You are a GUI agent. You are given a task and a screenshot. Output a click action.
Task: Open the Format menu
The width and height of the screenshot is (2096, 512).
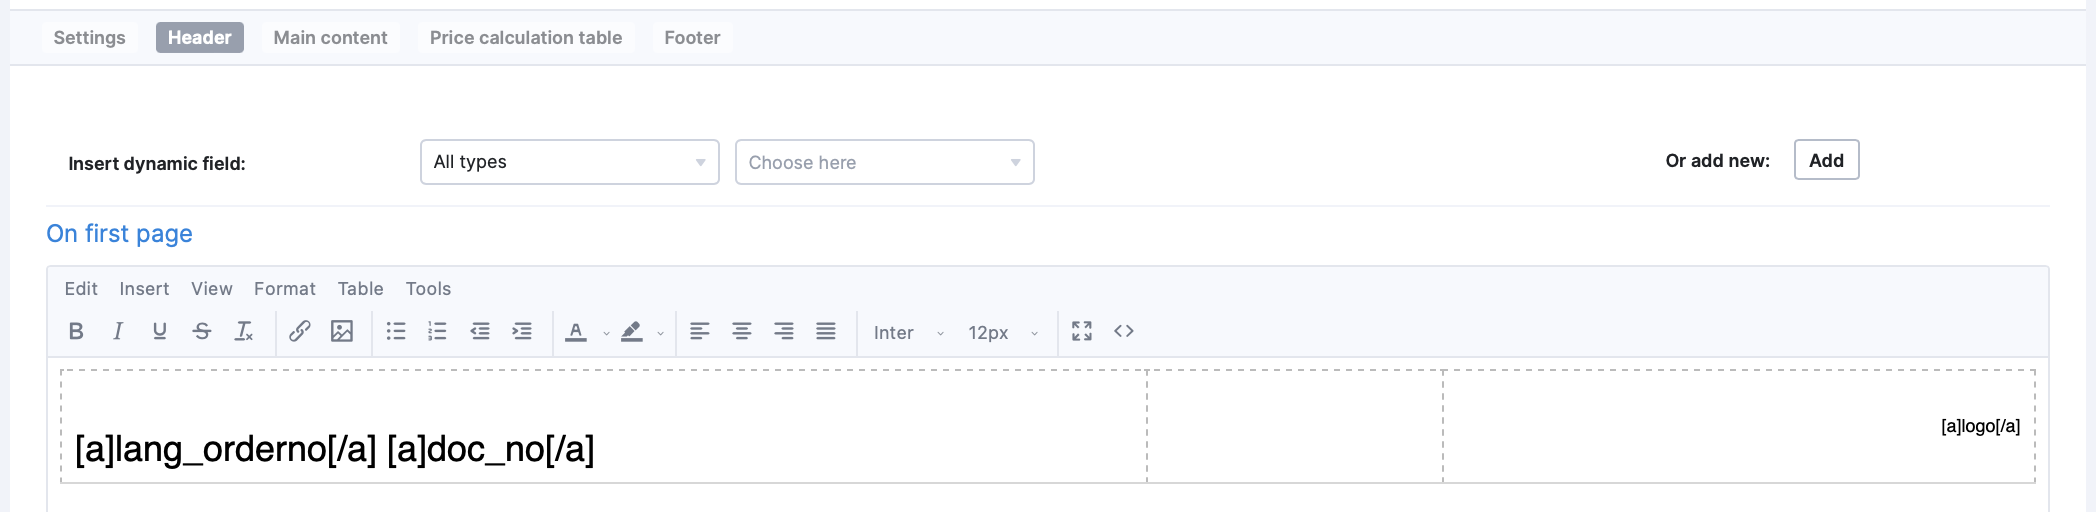tap(284, 289)
